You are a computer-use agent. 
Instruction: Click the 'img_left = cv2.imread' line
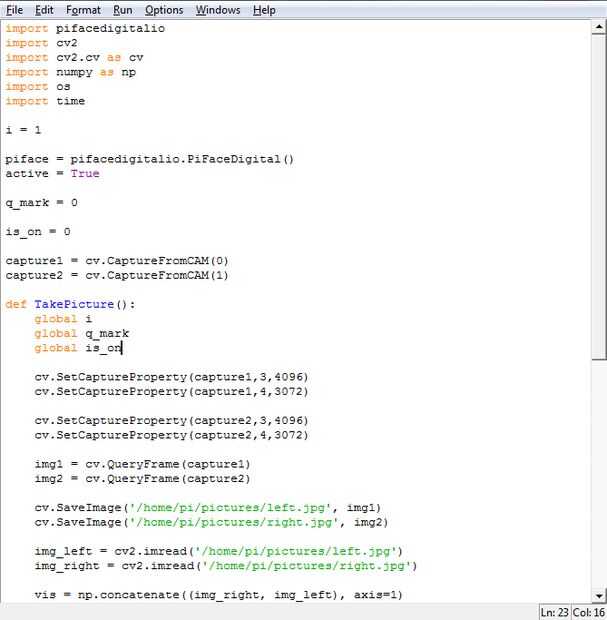(x=218, y=551)
